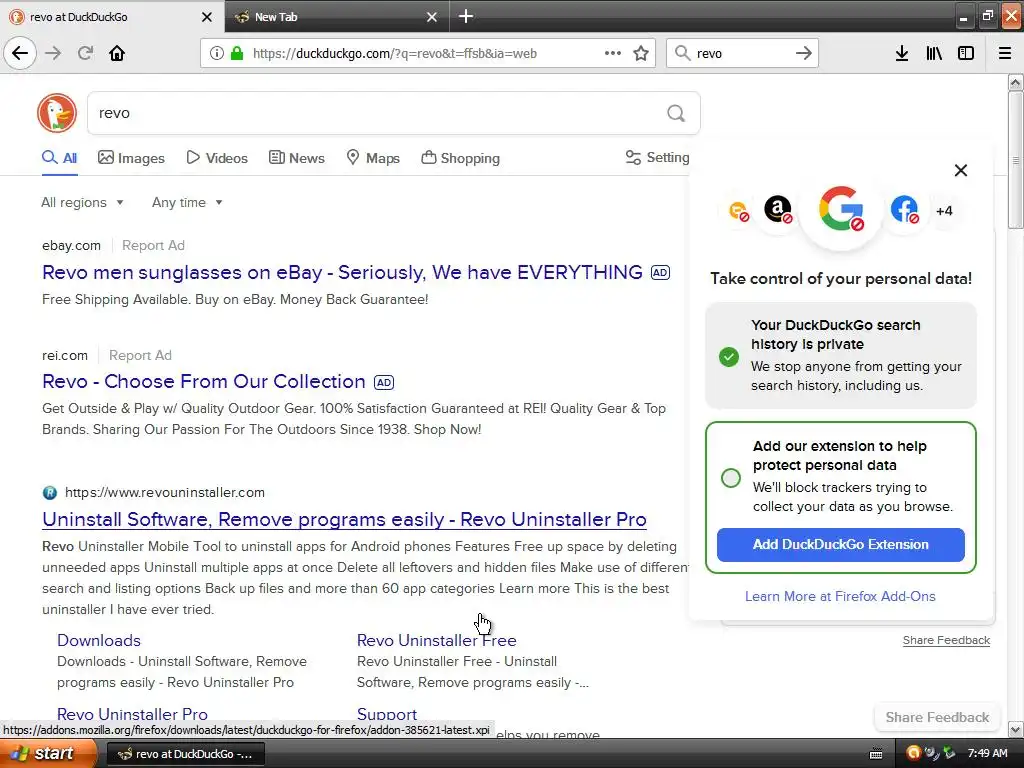Screen dimensions: 1024x768
Task: Switch to the Images tab
Action: 131,158
